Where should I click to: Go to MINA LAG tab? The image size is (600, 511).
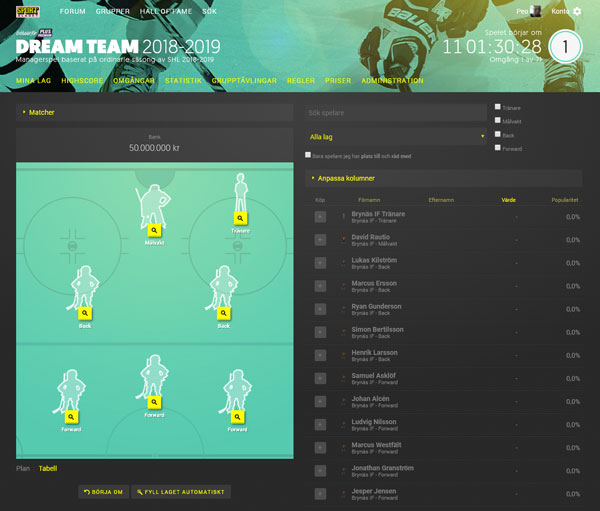(33, 80)
